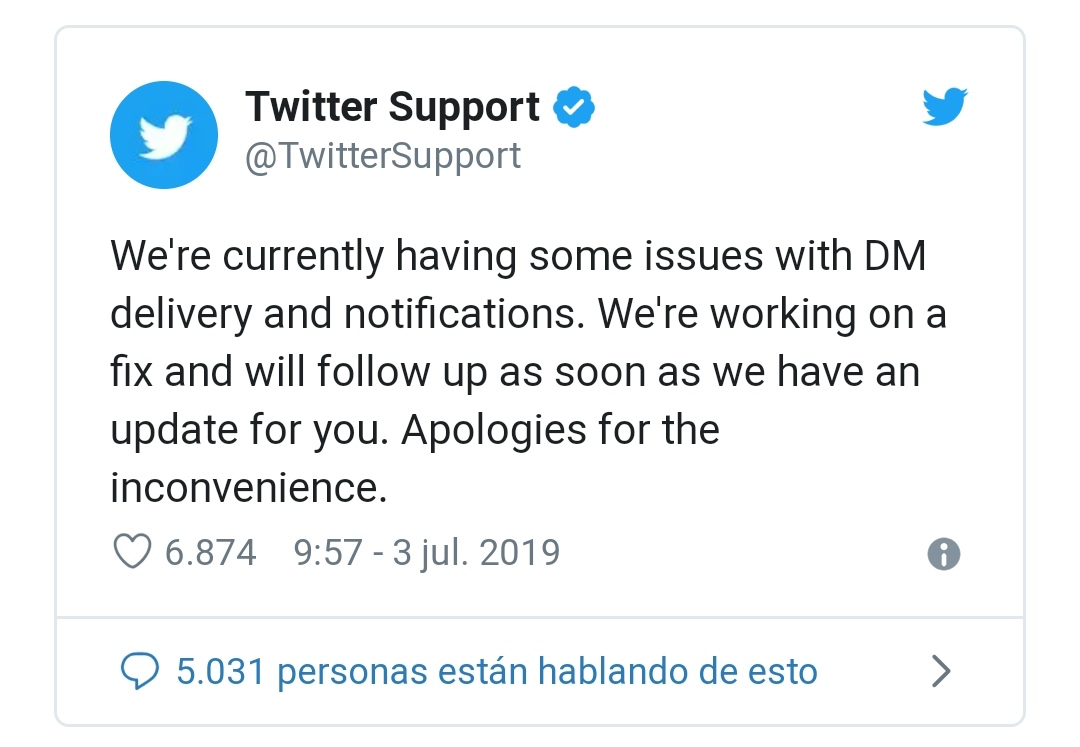This screenshot has height=747, width=1080.
Task: Open 5.031 personas están hablando de esto
Action: click(497, 671)
